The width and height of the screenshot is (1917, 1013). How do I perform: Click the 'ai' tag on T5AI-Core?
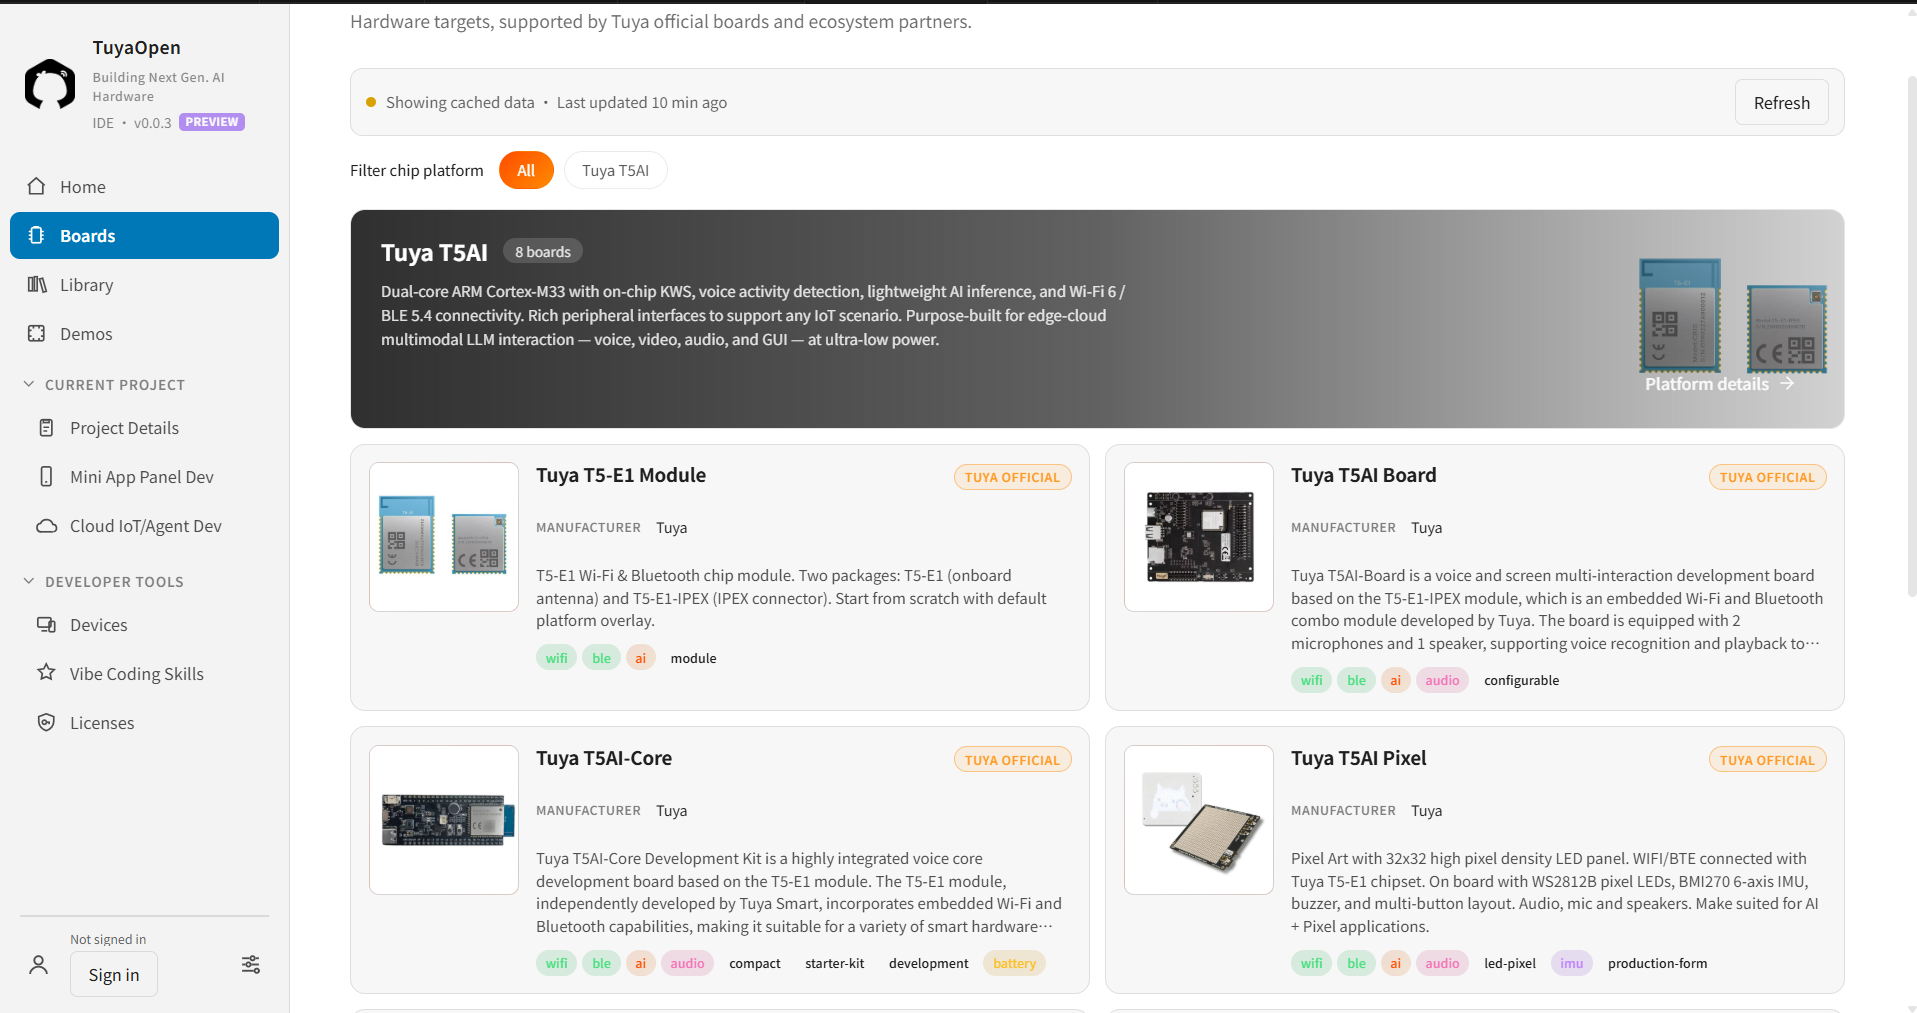pyautogui.click(x=640, y=963)
